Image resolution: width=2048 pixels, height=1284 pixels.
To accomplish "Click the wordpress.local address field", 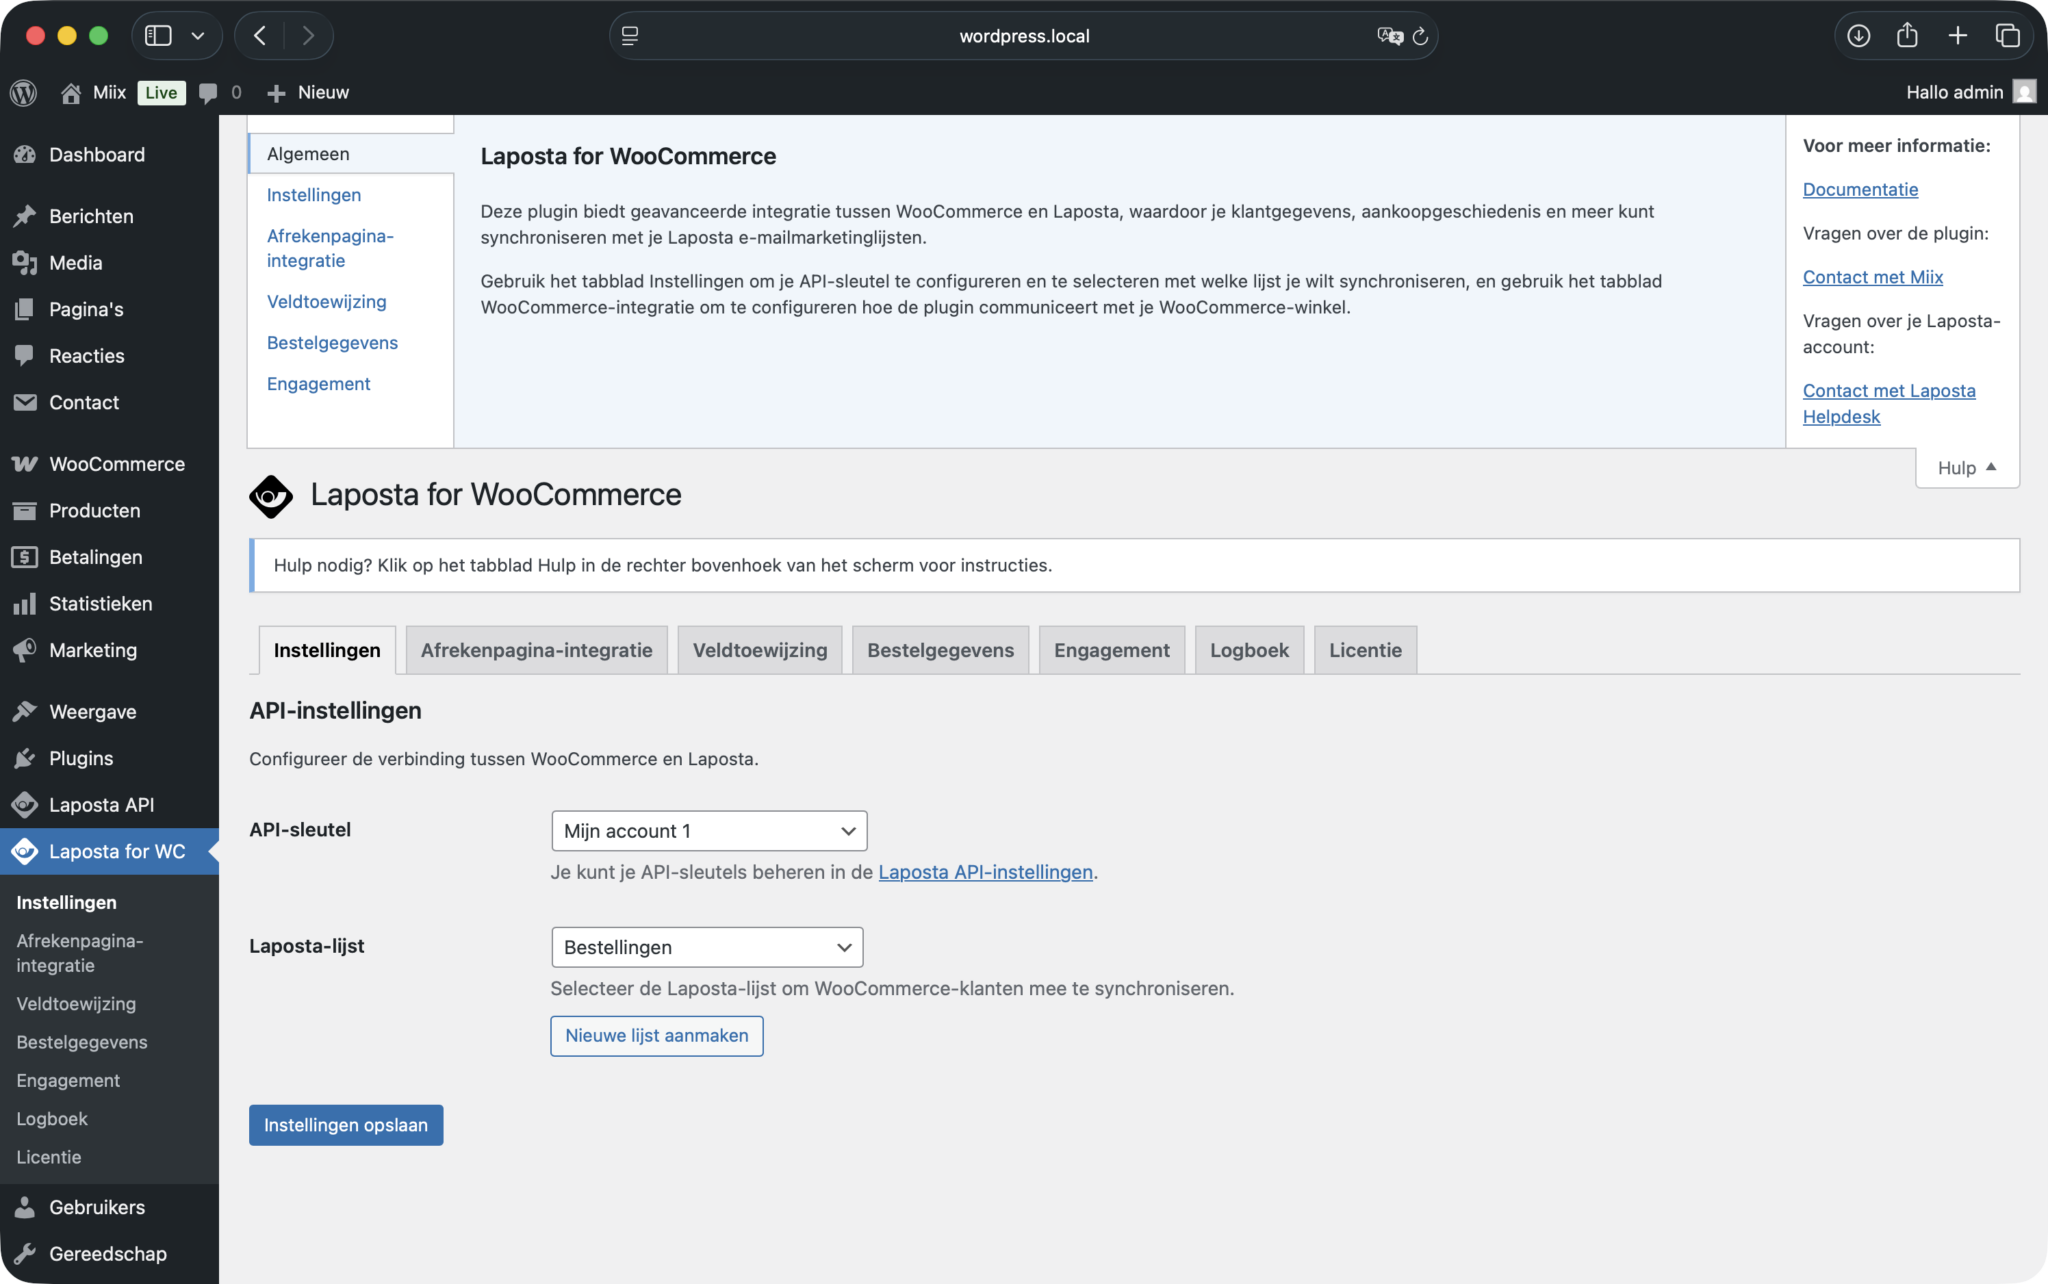I will [1023, 36].
